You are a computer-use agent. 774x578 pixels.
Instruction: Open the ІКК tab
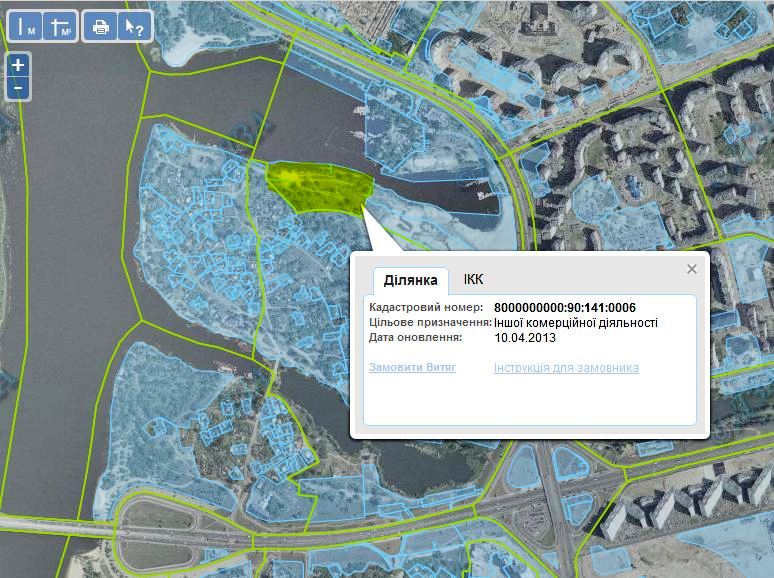[x=473, y=280]
